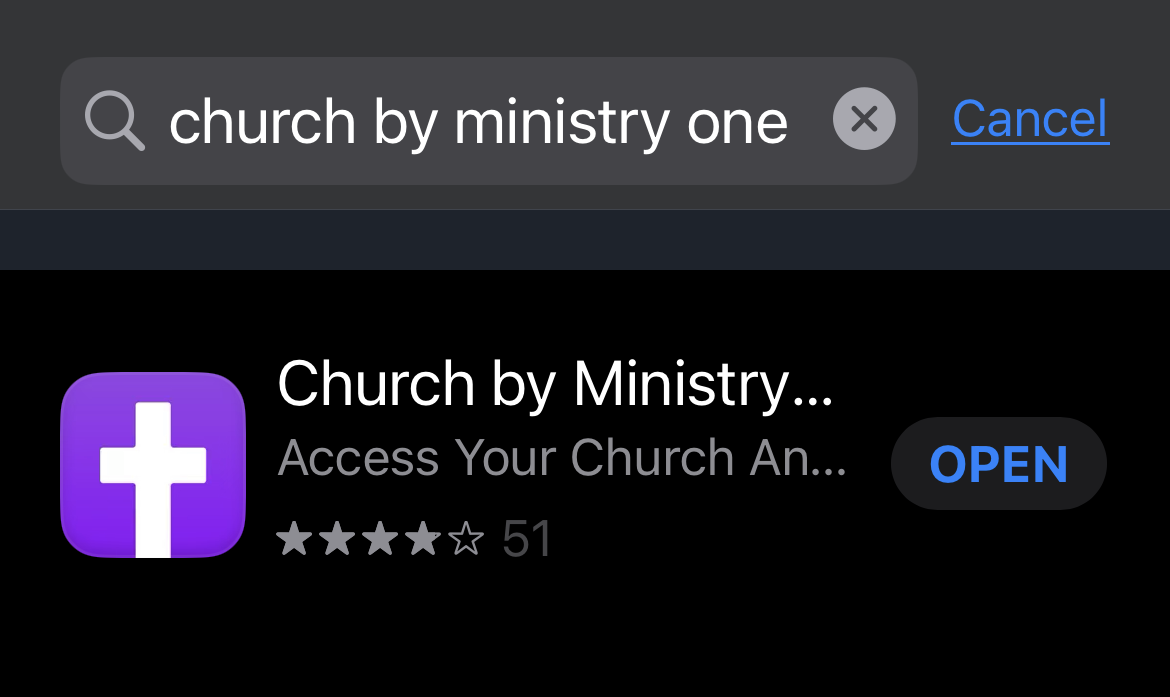Click the word "ministry" in search query
Viewport: 1170px width, 697px height.
point(558,122)
